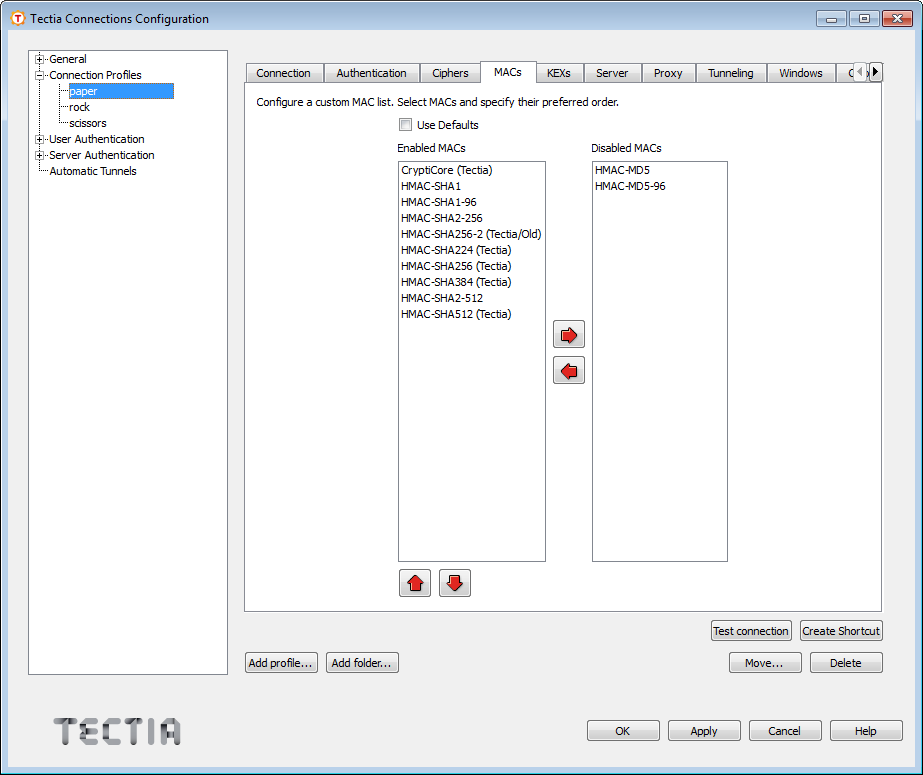Select HMAC-SHA256-2 (Tectia/Old) entry
The image size is (923, 775).
tap(471, 234)
